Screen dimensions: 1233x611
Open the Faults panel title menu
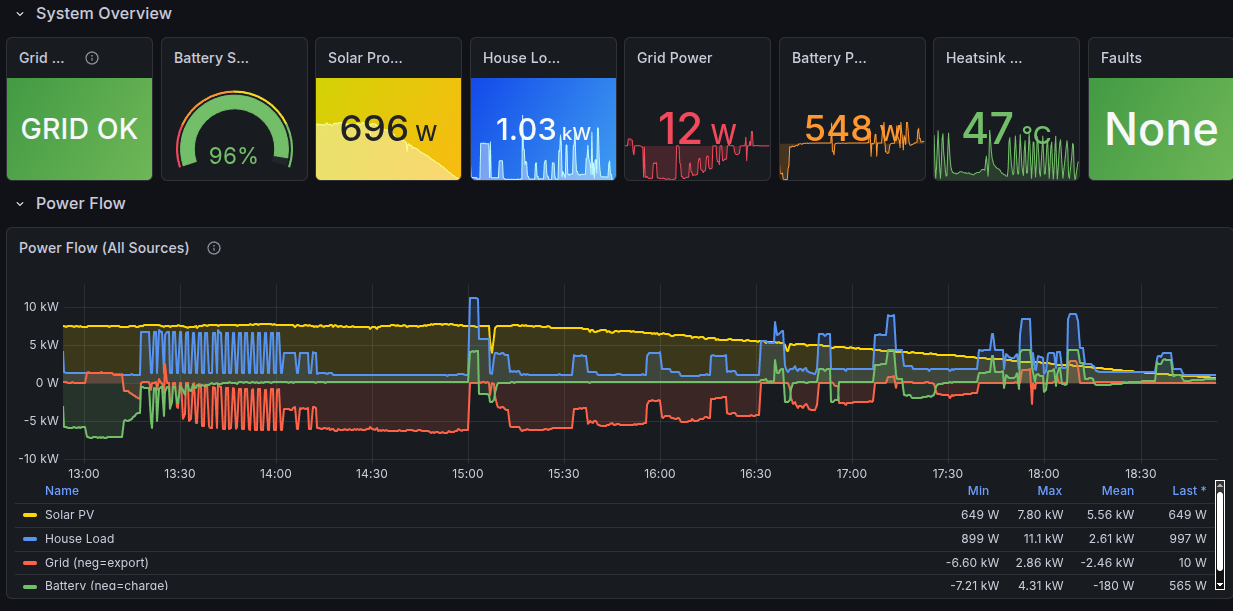pyautogui.click(x=1121, y=58)
